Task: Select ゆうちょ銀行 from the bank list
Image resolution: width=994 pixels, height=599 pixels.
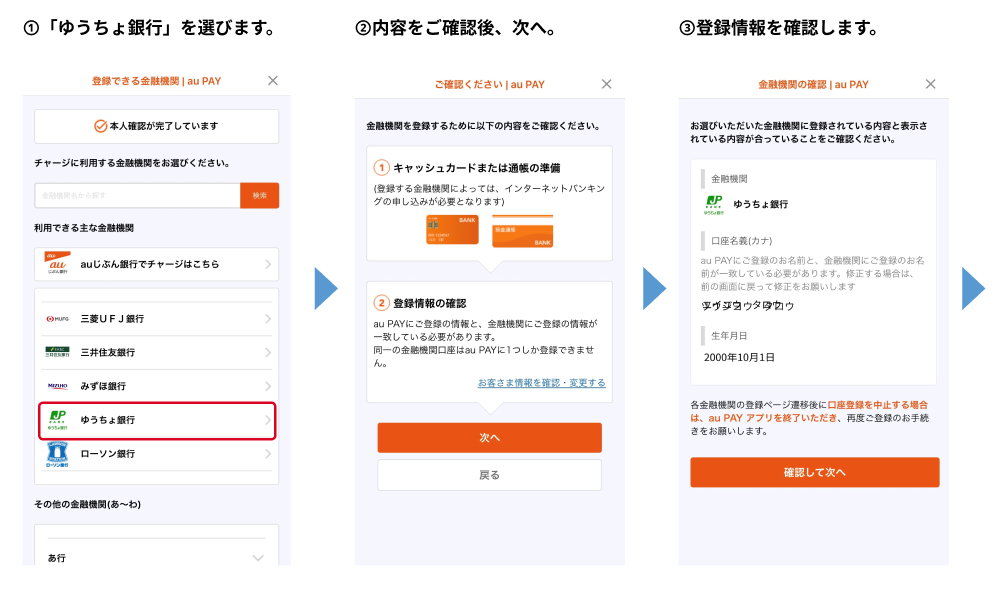Action: pos(157,420)
